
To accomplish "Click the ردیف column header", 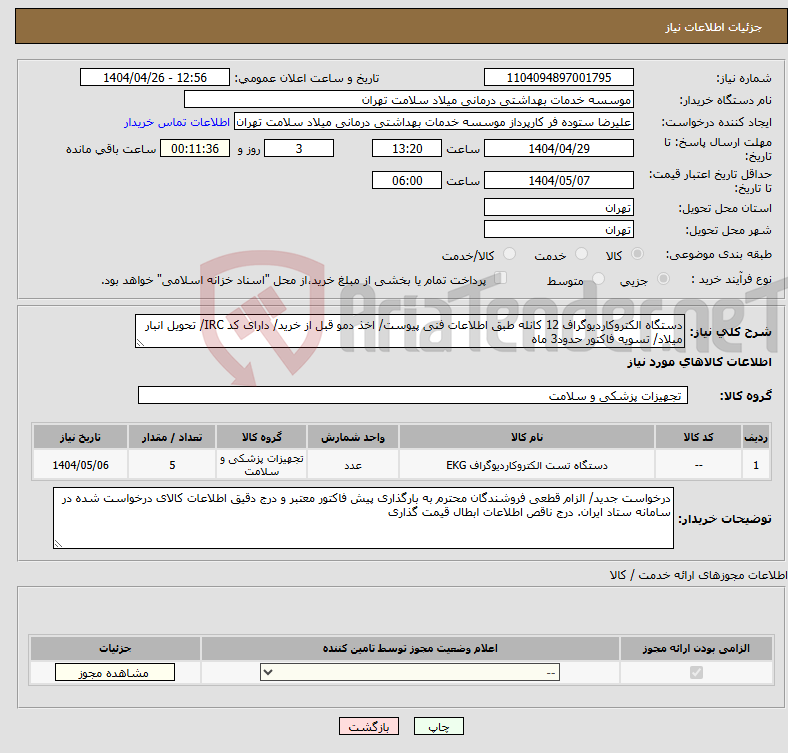I will click(756, 437).
